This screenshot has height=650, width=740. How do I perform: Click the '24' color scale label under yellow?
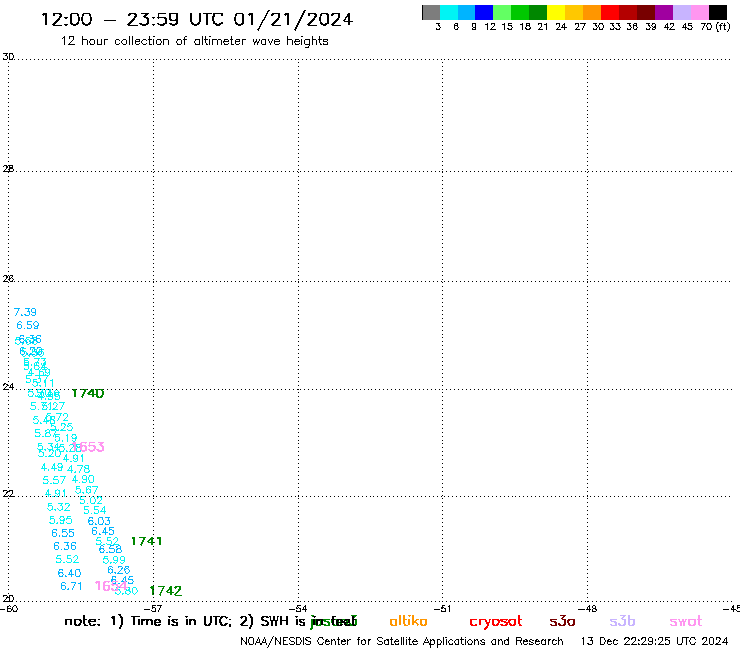coord(561,27)
